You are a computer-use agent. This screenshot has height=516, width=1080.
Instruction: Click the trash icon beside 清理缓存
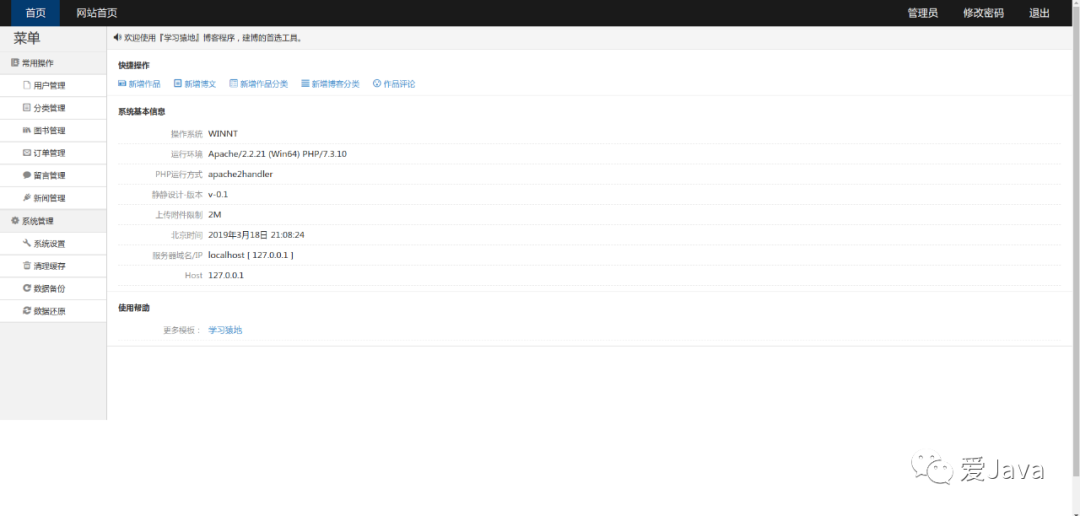pos(27,265)
